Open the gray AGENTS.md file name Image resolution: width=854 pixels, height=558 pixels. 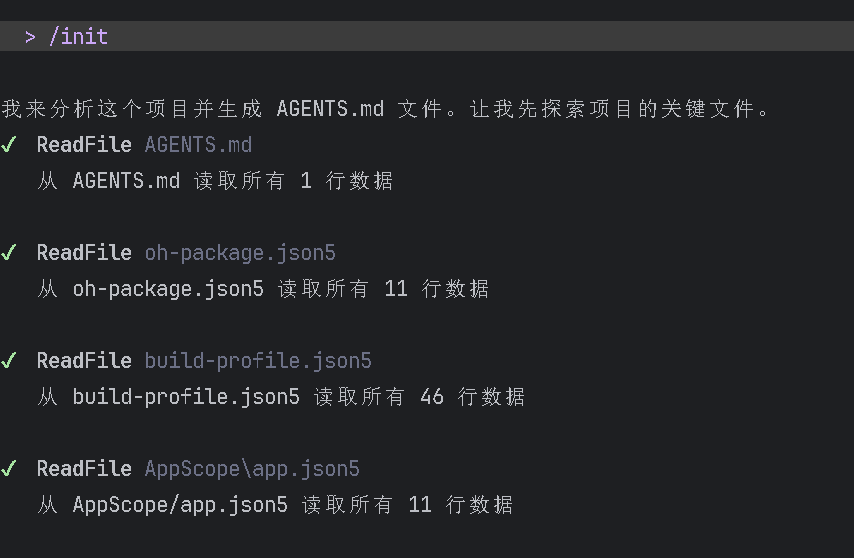[198, 145]
